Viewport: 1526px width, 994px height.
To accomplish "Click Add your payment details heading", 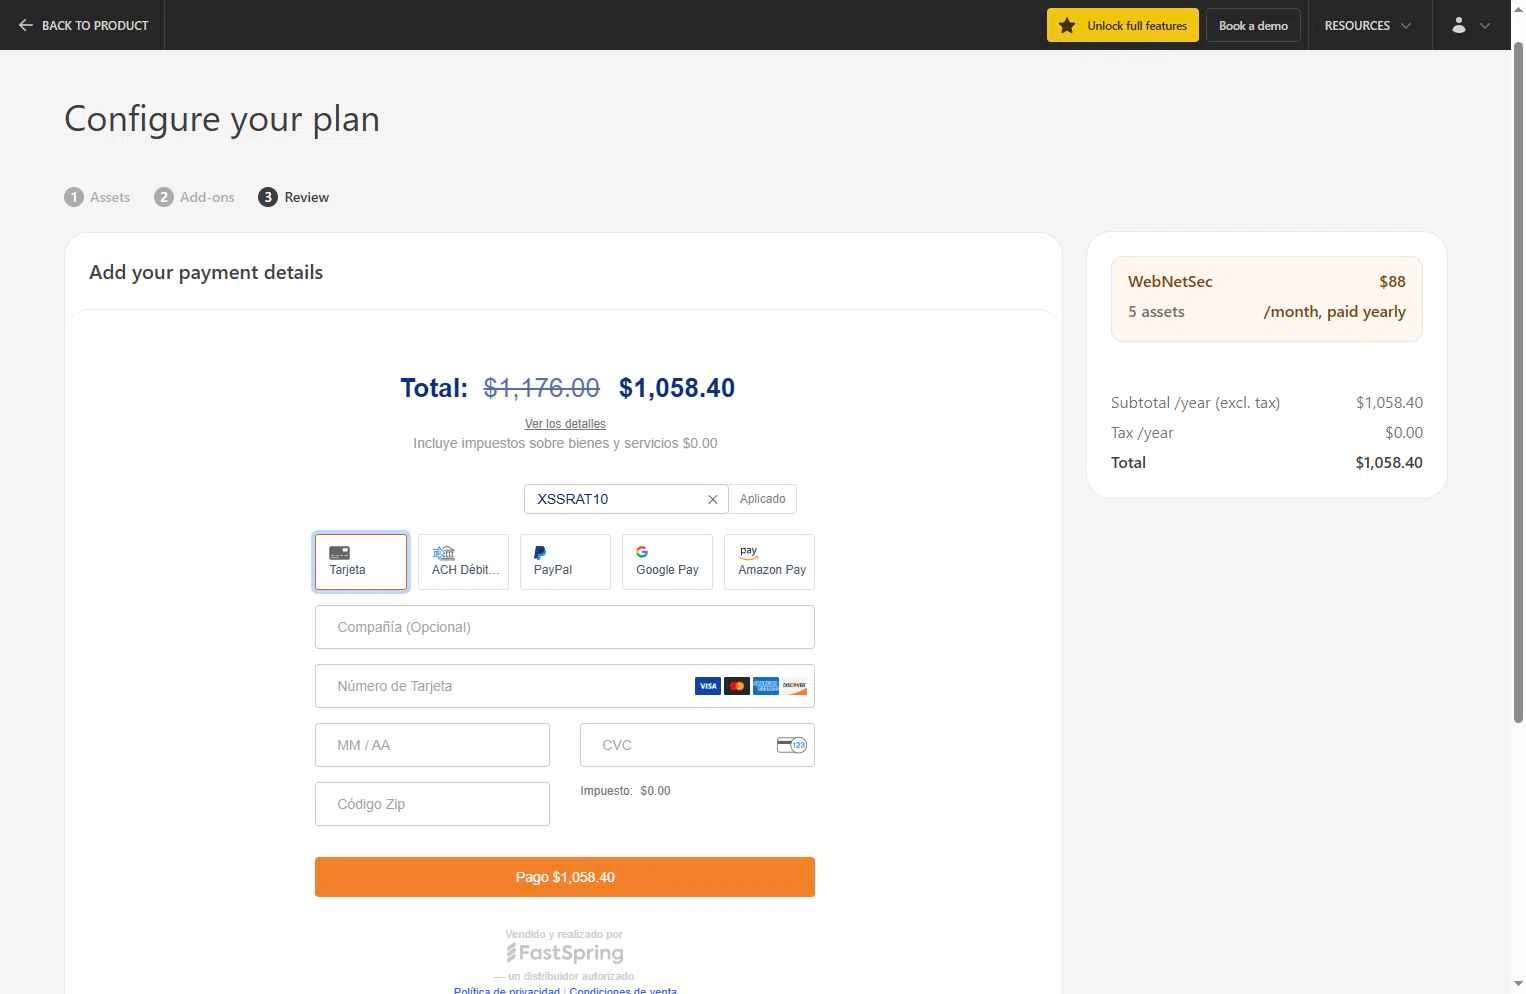I will pos(206,272).
